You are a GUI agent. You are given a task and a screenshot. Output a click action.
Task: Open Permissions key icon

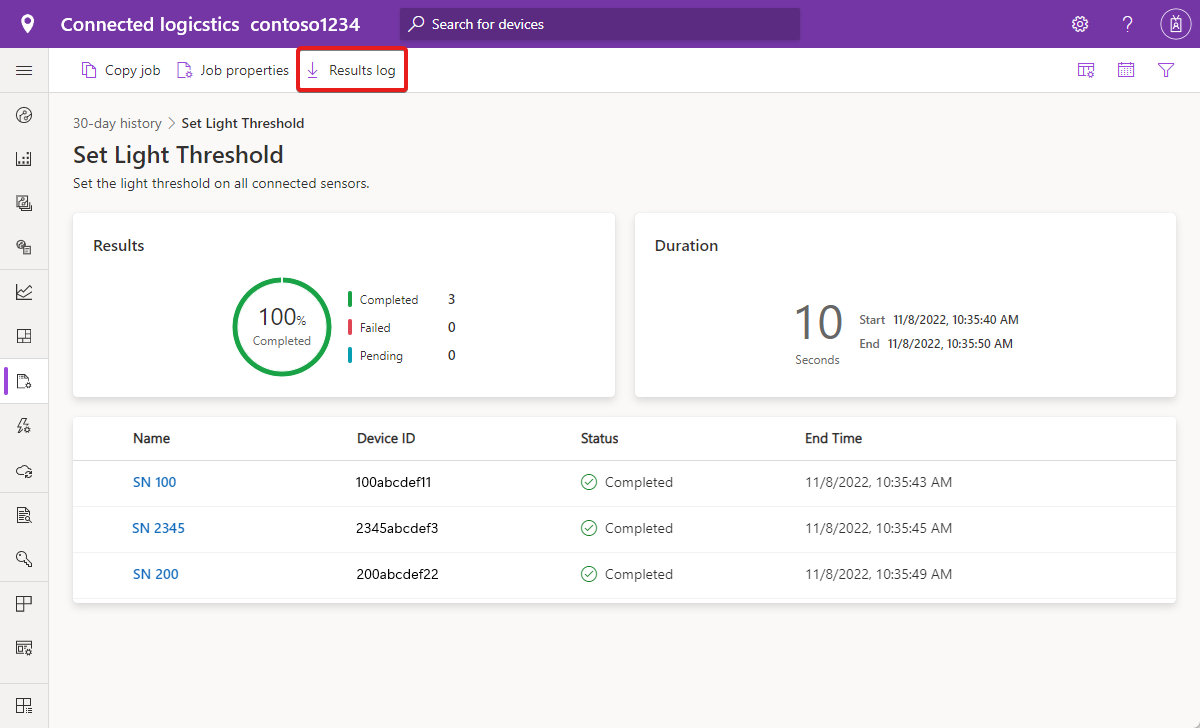coord(24,559)
